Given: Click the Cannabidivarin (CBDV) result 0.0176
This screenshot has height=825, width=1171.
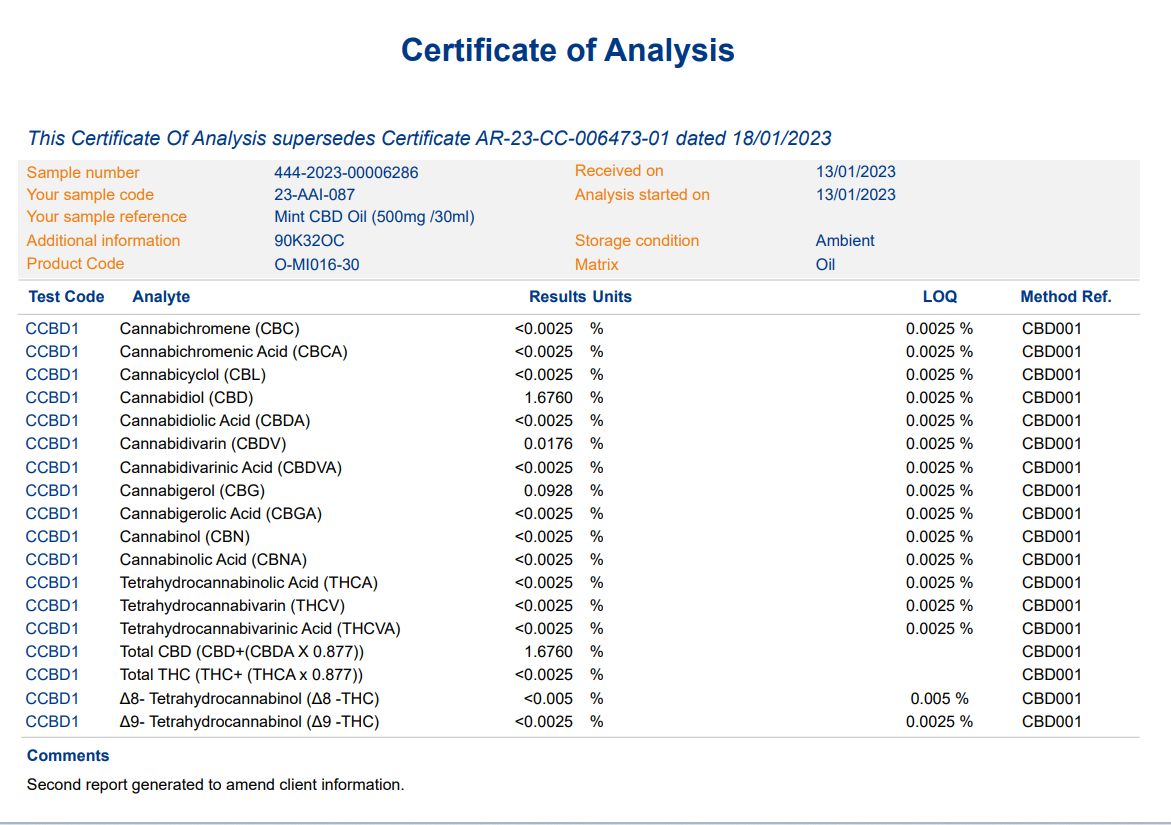Looking at the screenshot, I should click(548, 444).
